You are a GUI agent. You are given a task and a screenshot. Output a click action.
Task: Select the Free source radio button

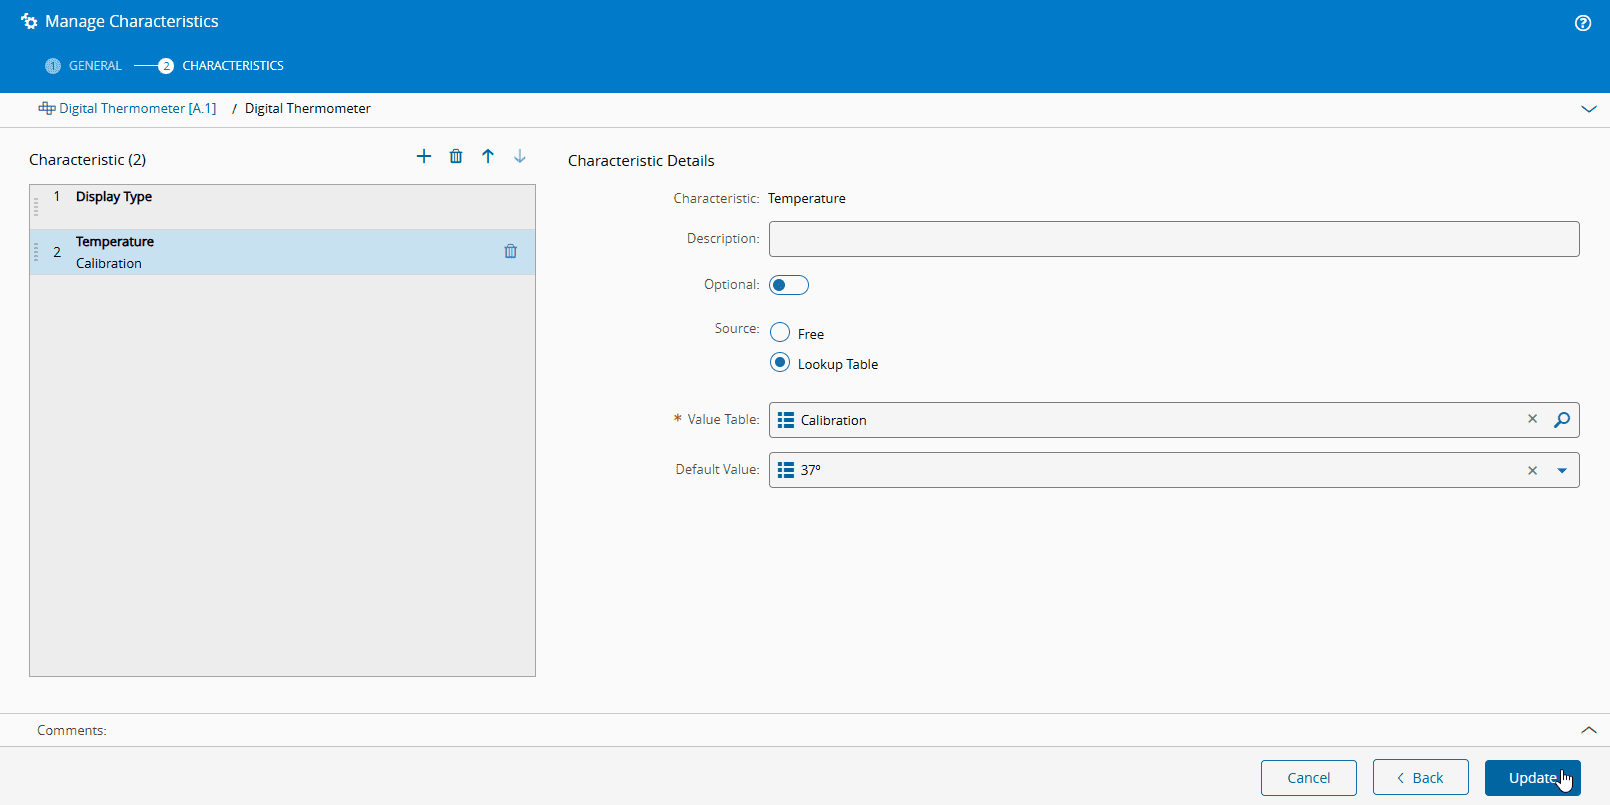(780, 333)
